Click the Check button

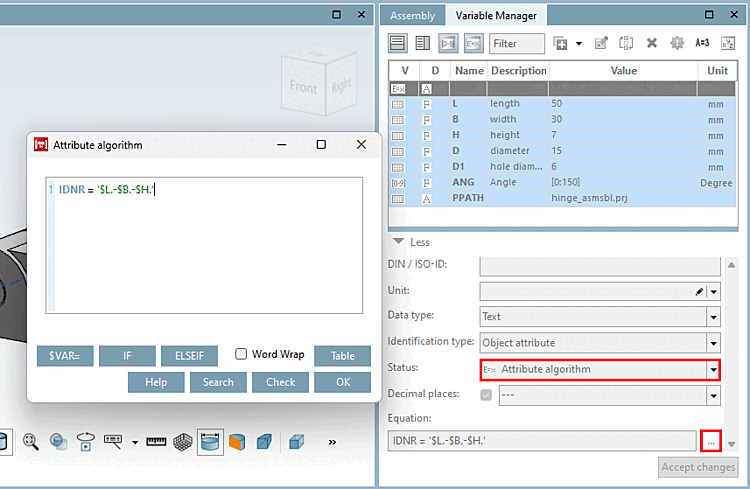[x=280, y=382]
